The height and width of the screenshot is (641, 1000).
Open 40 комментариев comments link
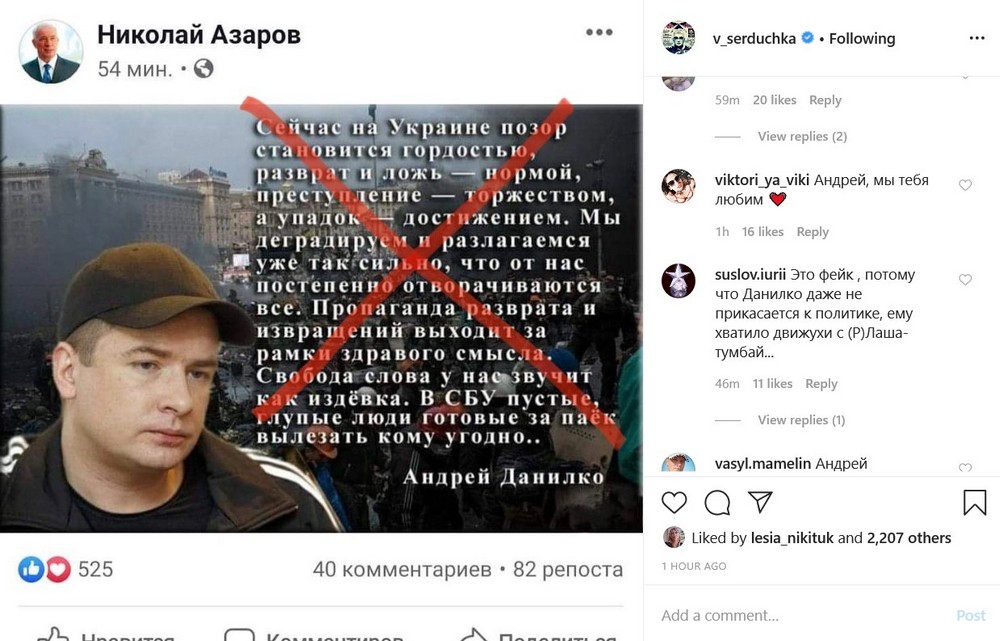[402, 569]
